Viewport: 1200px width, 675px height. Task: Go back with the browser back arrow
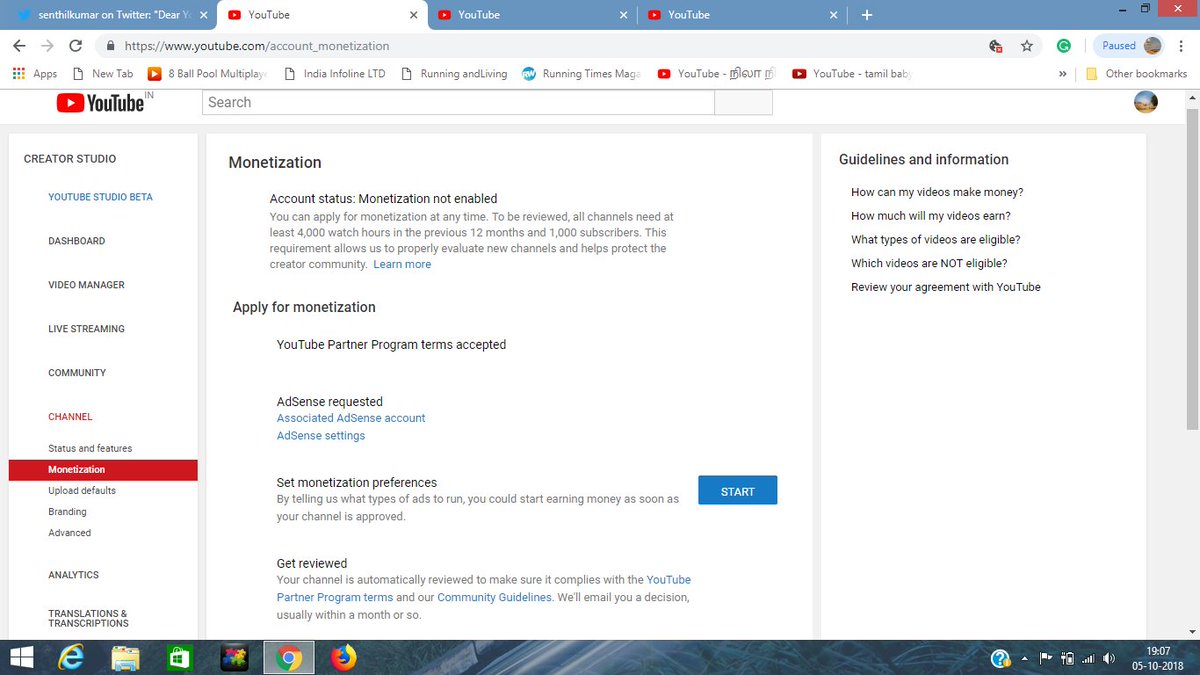20,46
